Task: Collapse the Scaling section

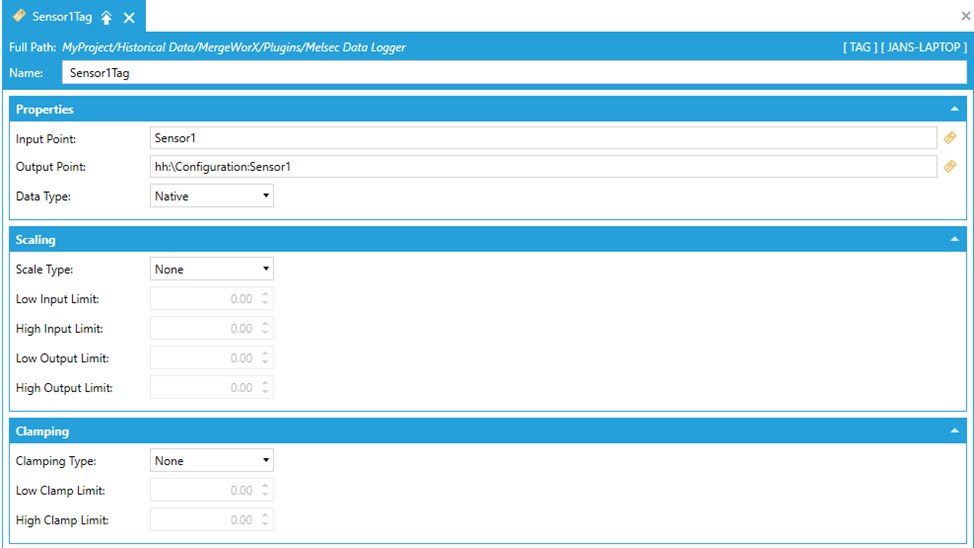Action: 955,239
